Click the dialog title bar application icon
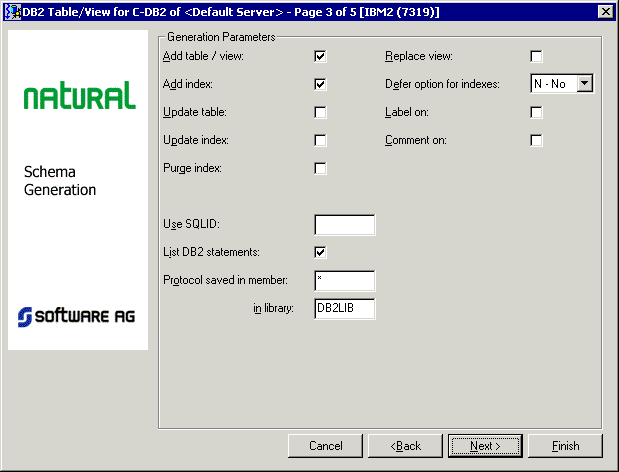Image resolution: width=619 pixels, height=472 pixels. 13,10
